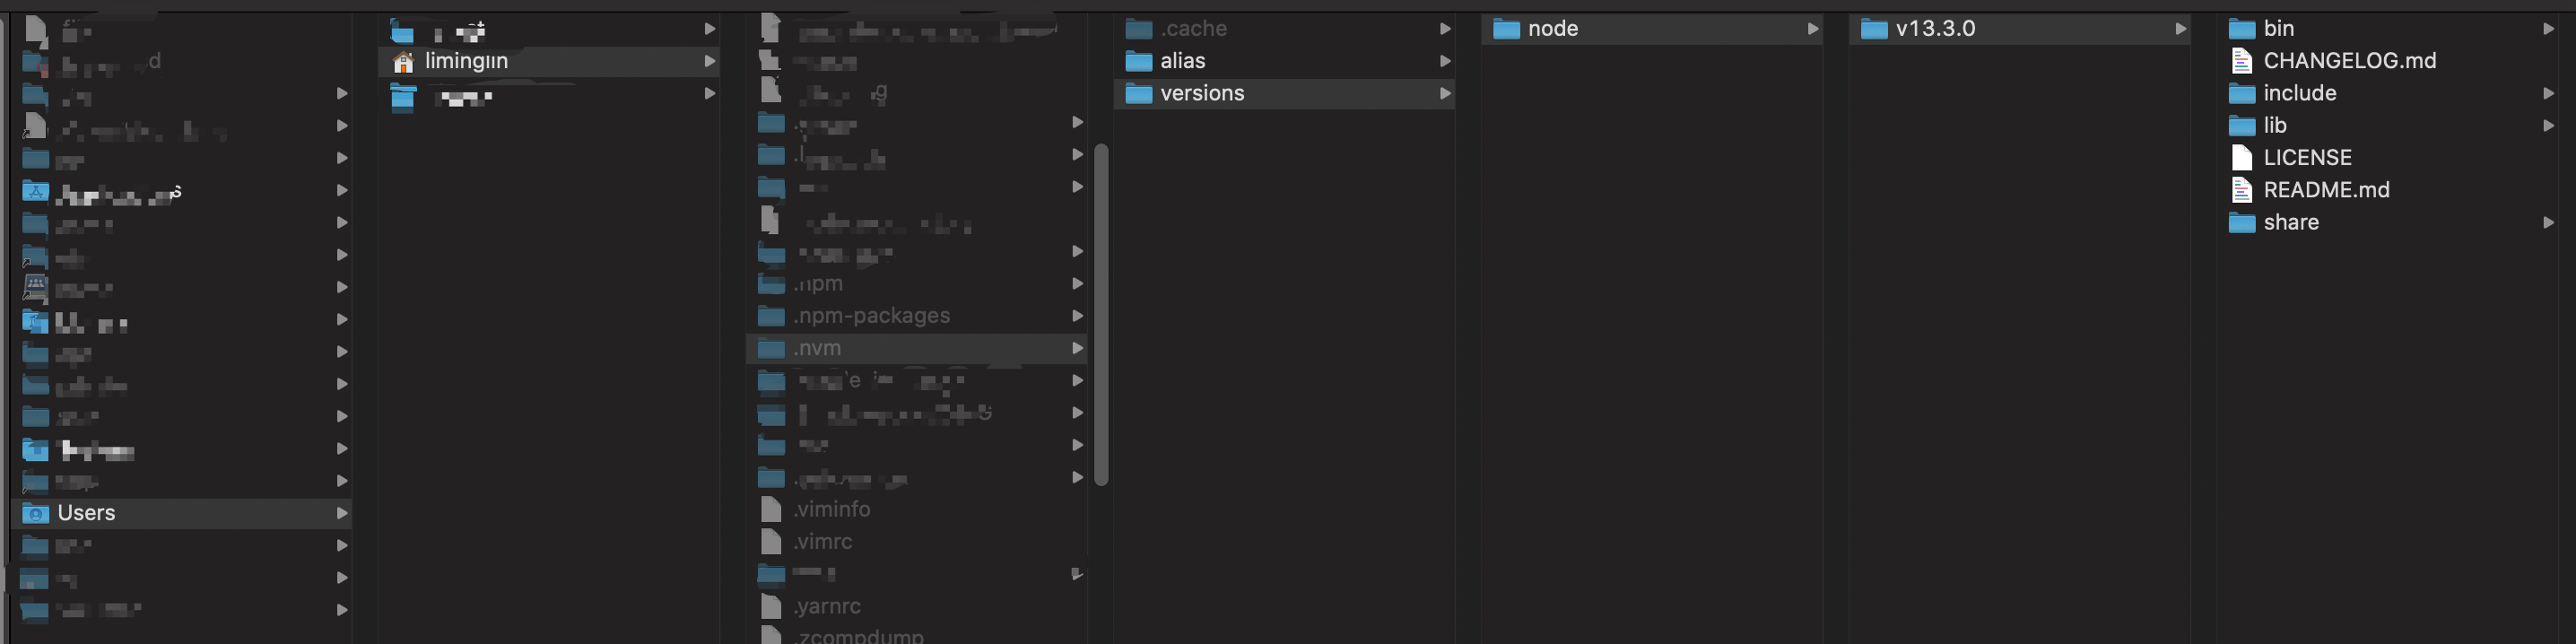2576x644 pixels.
Task: Select the "node" folder name
Action: point(1553,29)
